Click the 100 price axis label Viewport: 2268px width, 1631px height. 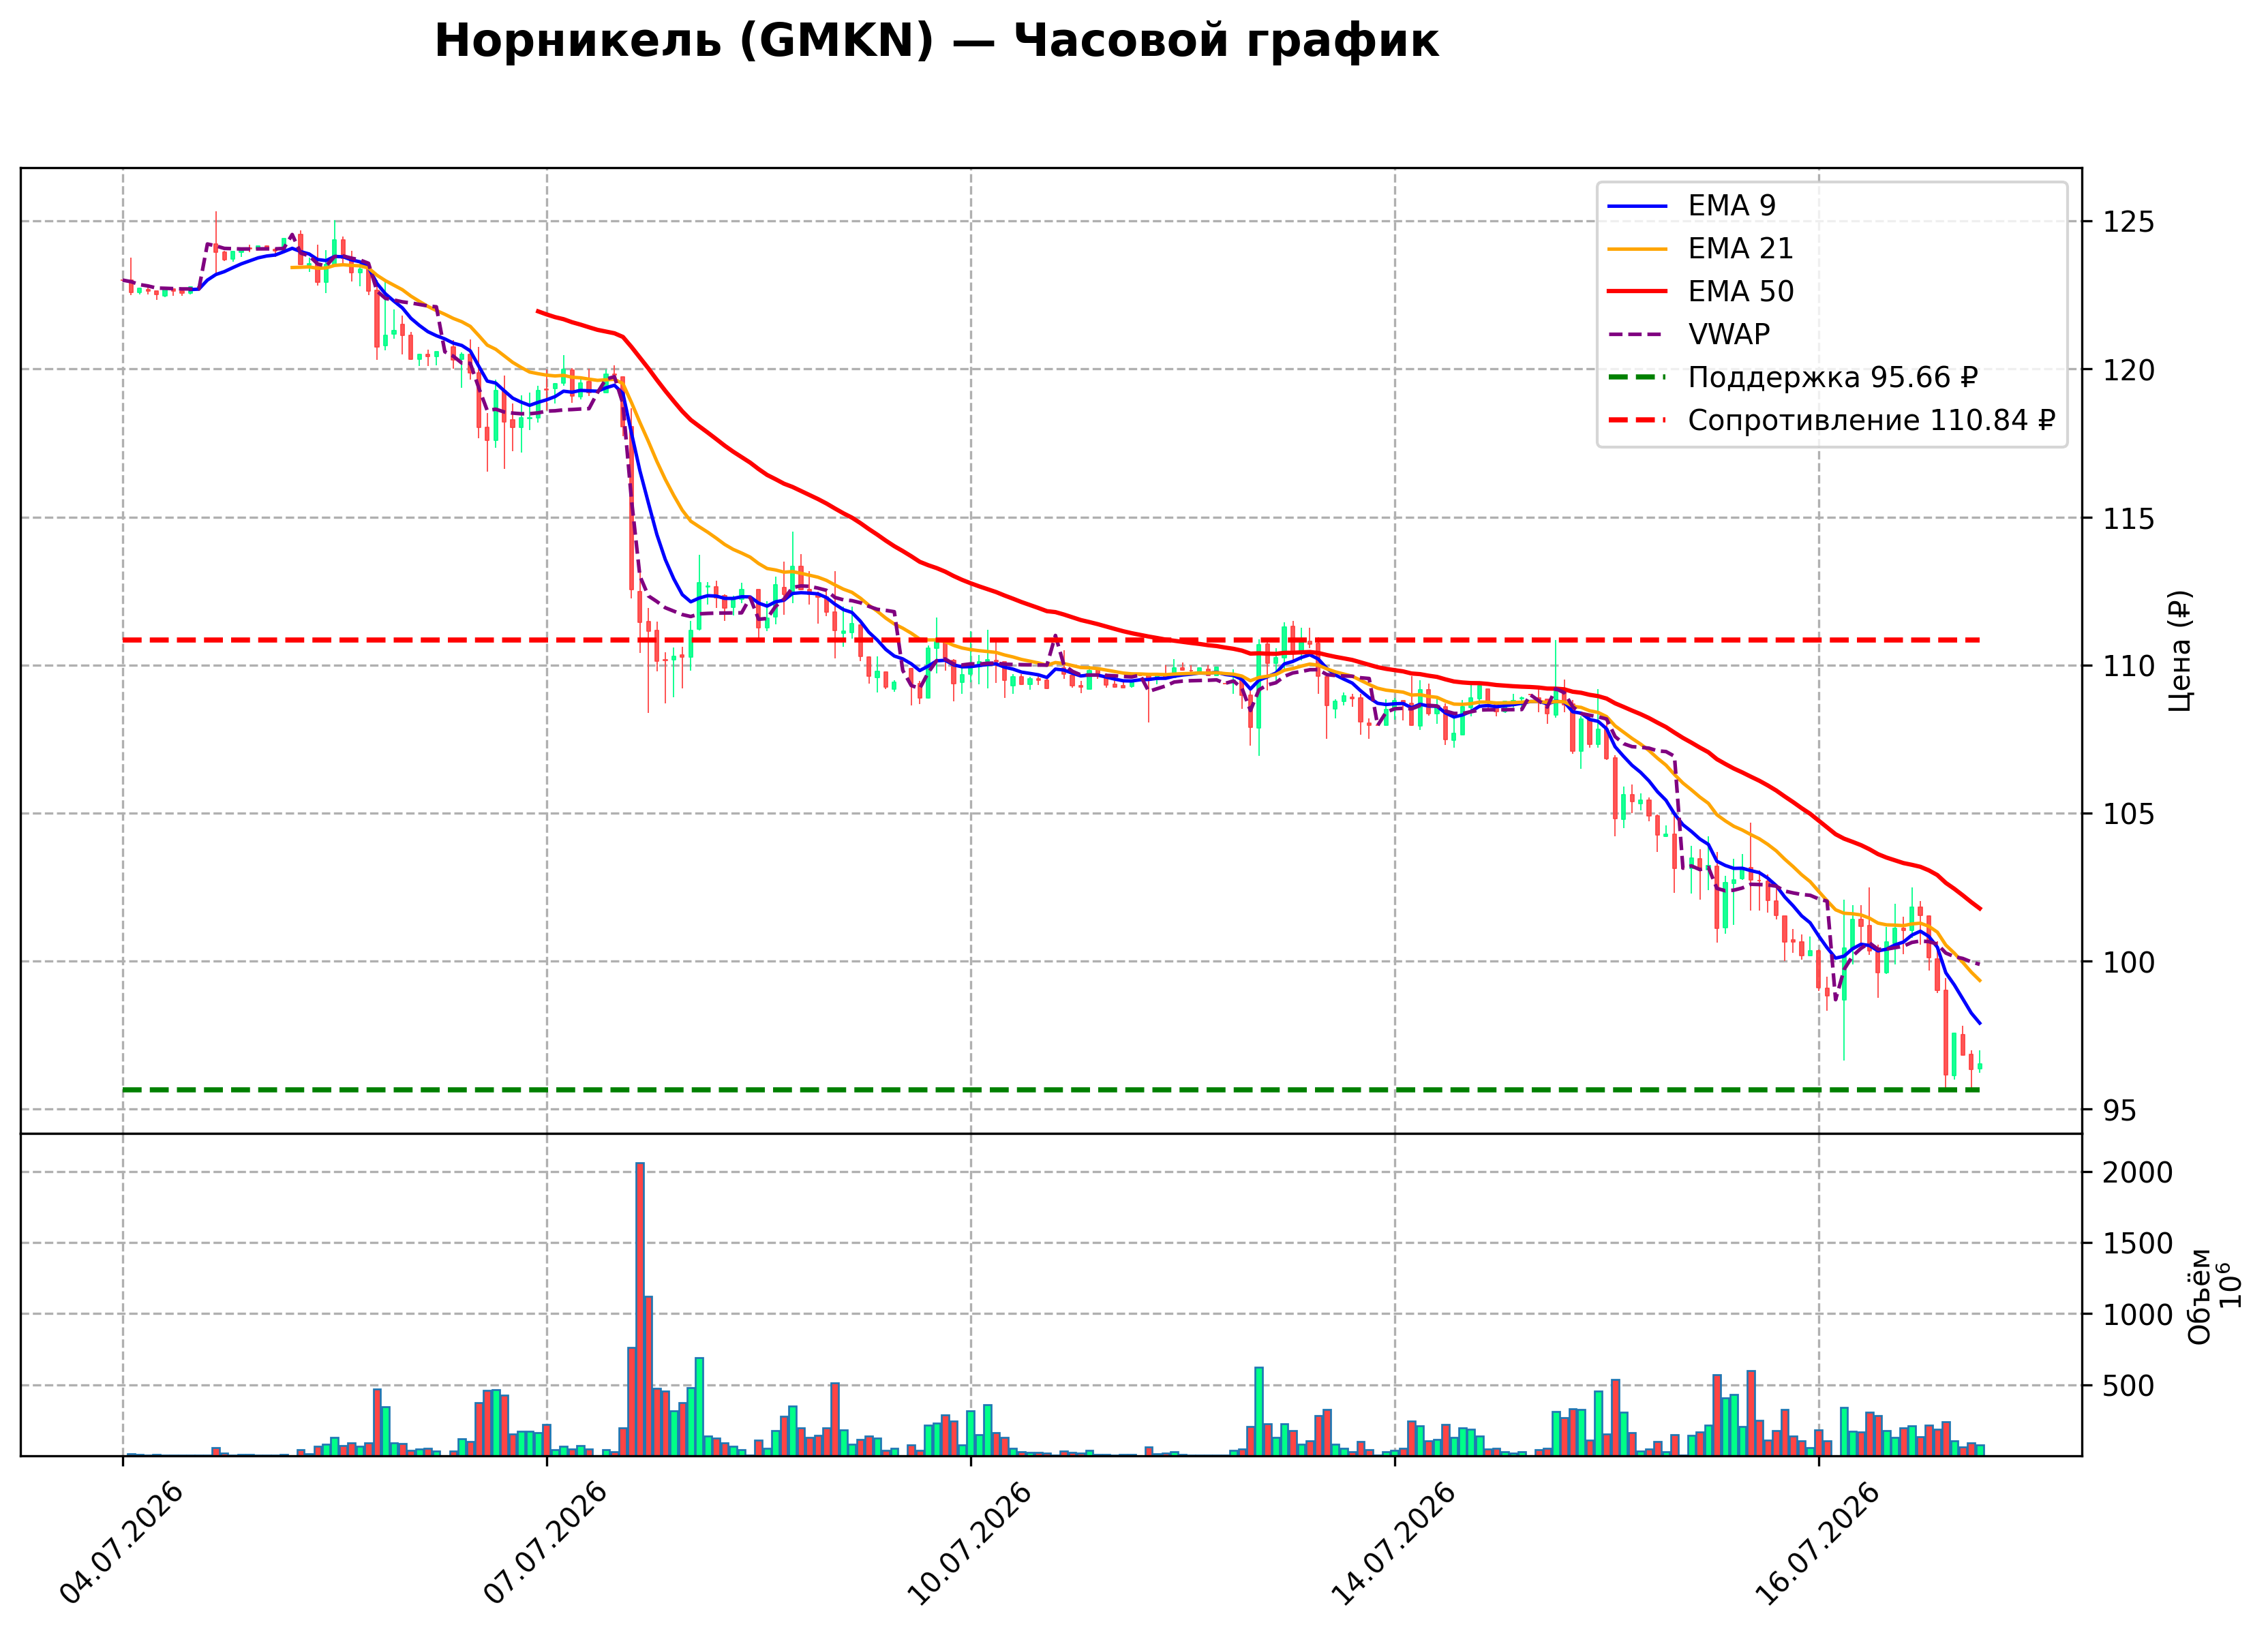pyautogui.click(x=2128, y=962)
